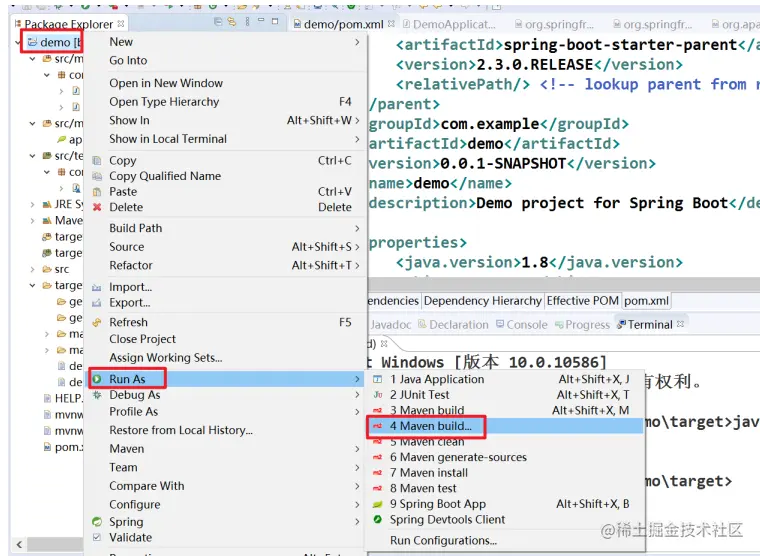Image resolution: width=760 pixels, height=556 pixels.
Task: Click the HELP file icon in tree
Action: 47,398
